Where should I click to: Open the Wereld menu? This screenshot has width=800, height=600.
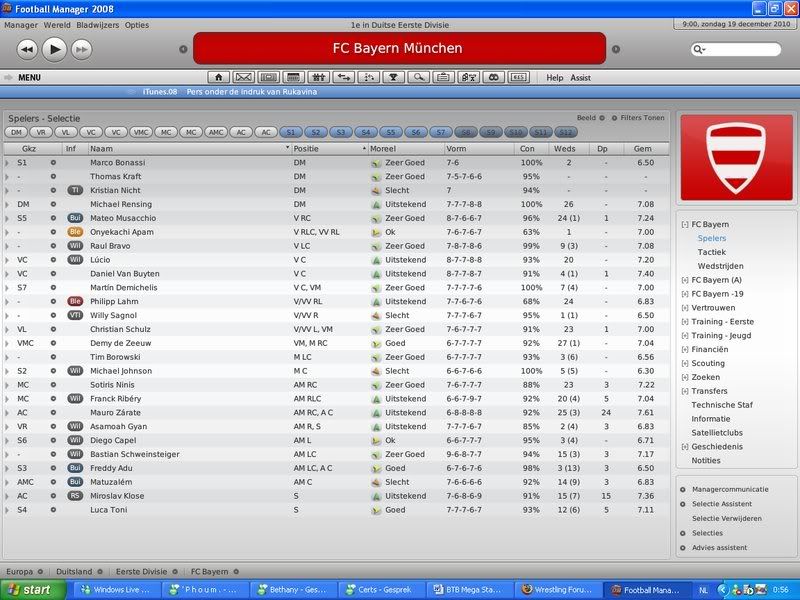pyautogui.click(x=57, y=25)
